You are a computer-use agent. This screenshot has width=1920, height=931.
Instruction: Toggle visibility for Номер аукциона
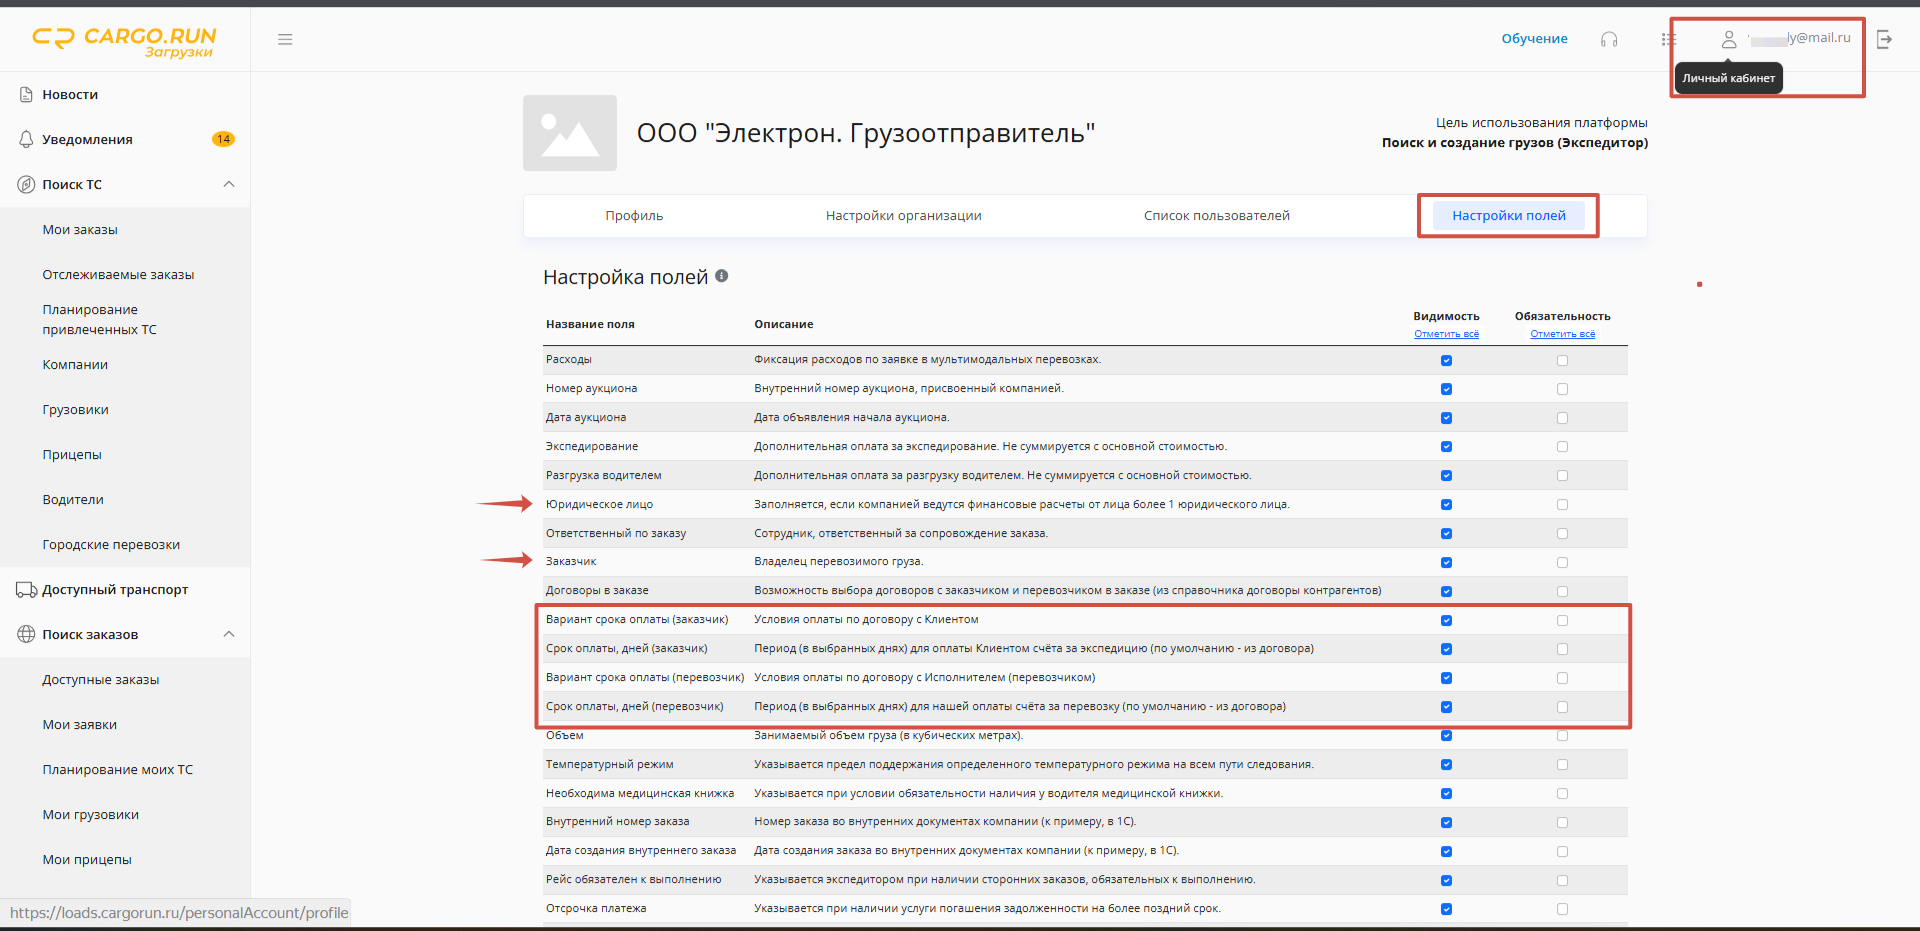coord(1446,389)
